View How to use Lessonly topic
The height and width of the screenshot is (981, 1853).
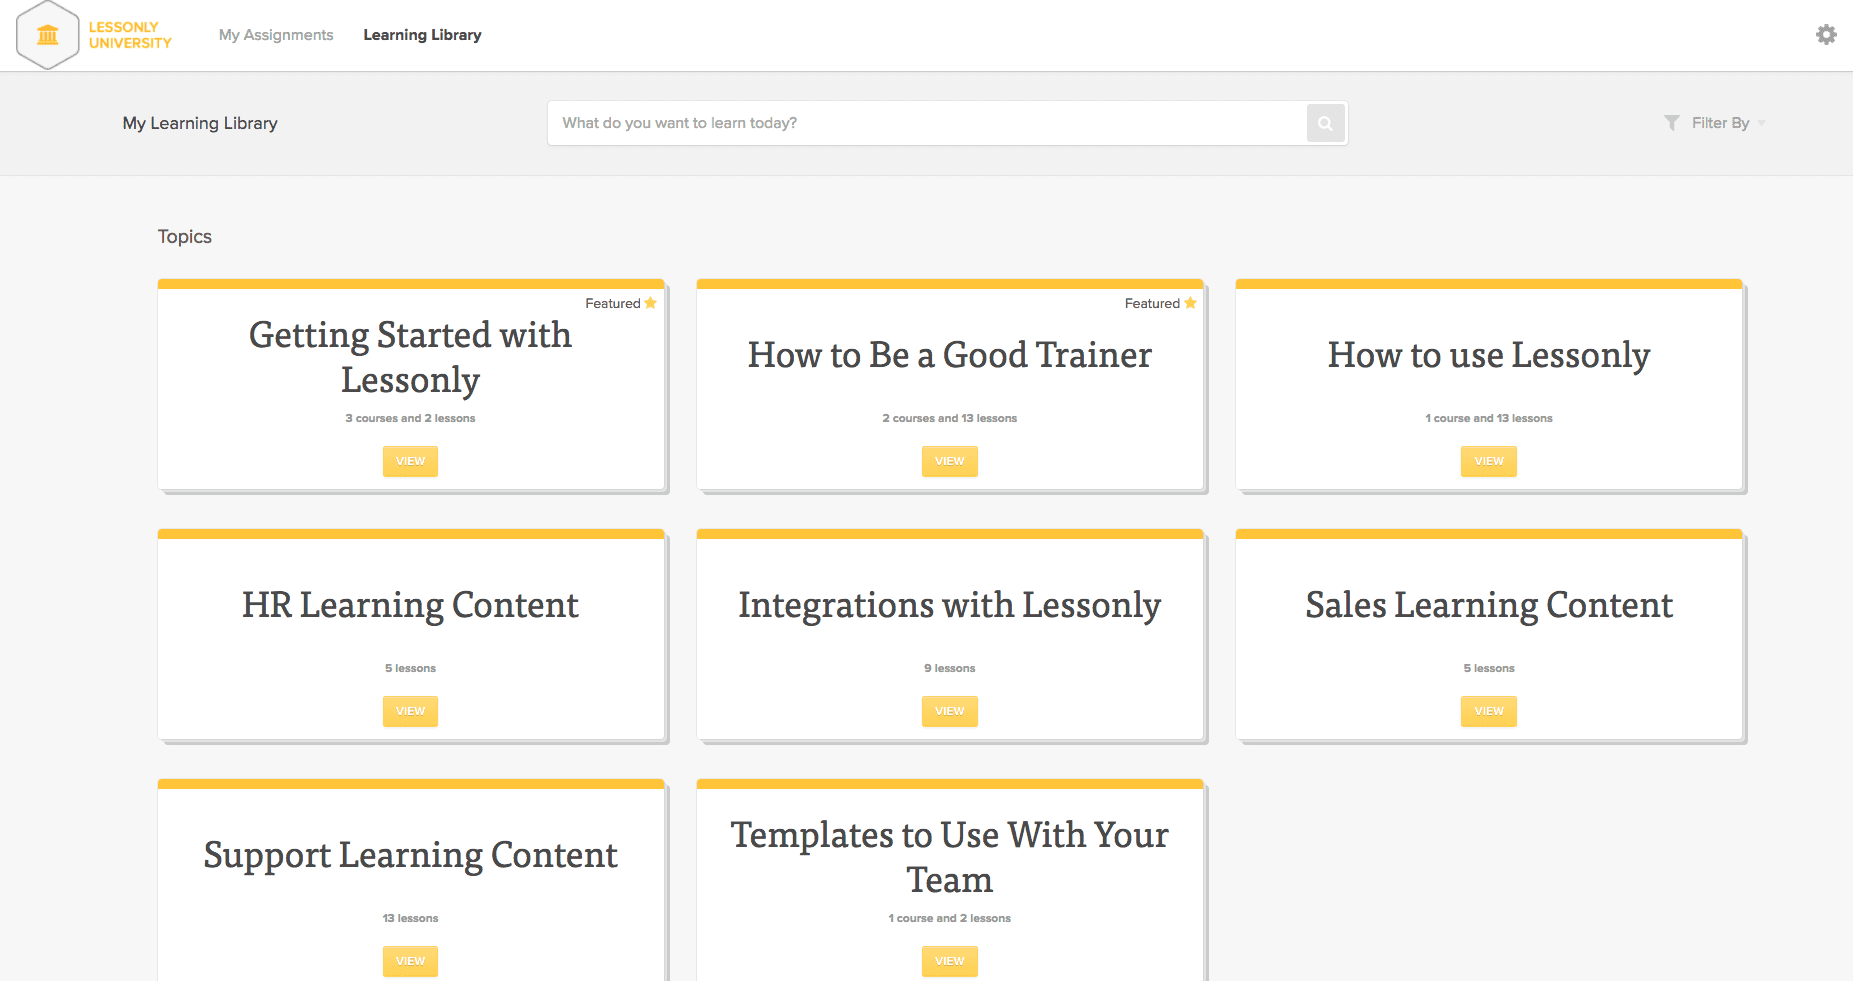pos(1488,461)
